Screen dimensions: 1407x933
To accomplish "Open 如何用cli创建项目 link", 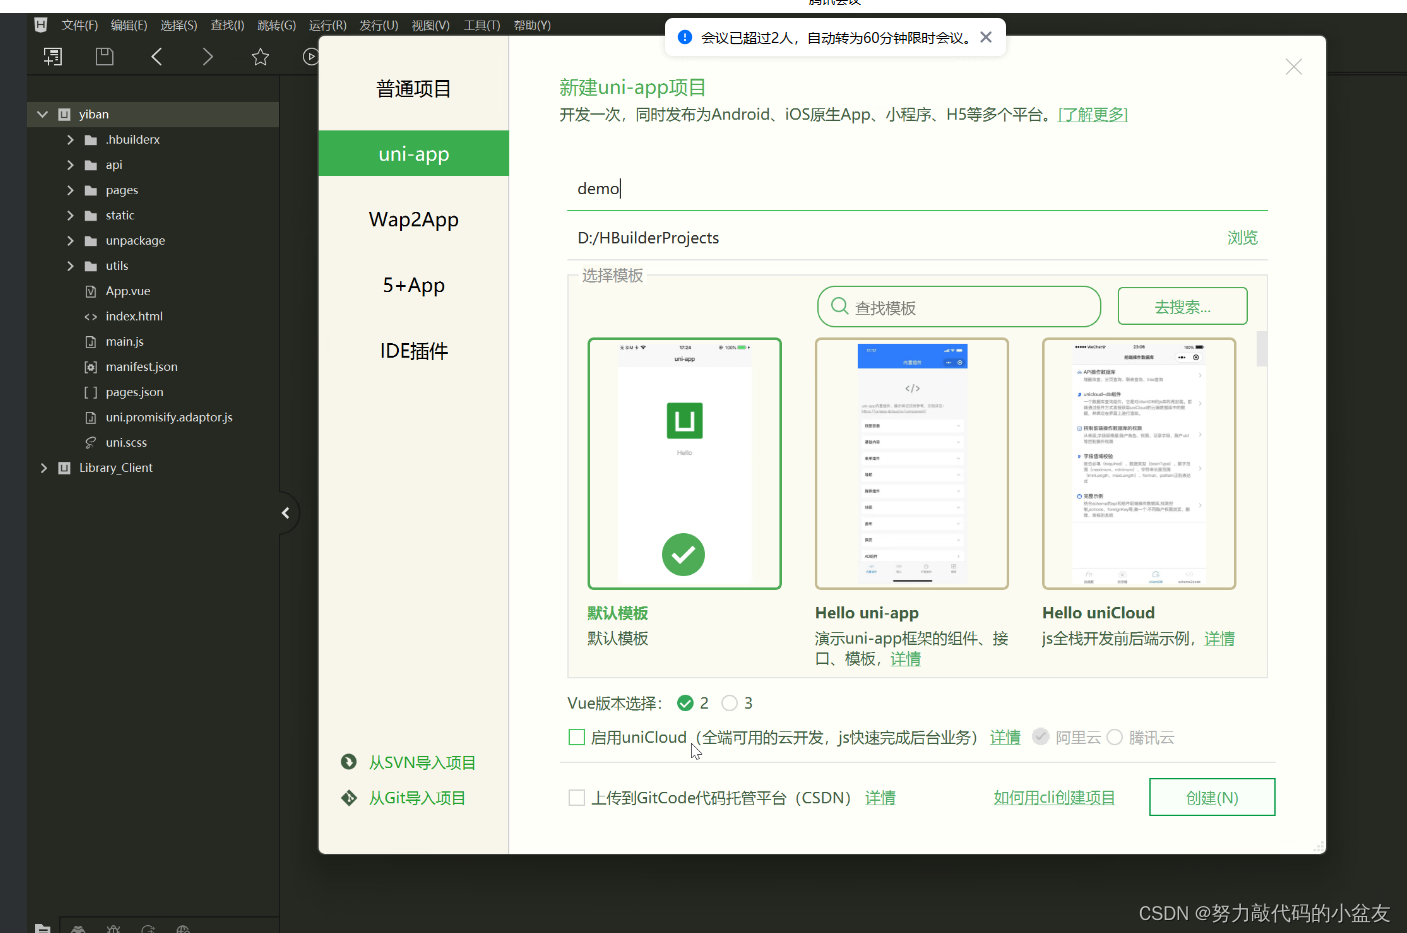I will point(1054,797).
